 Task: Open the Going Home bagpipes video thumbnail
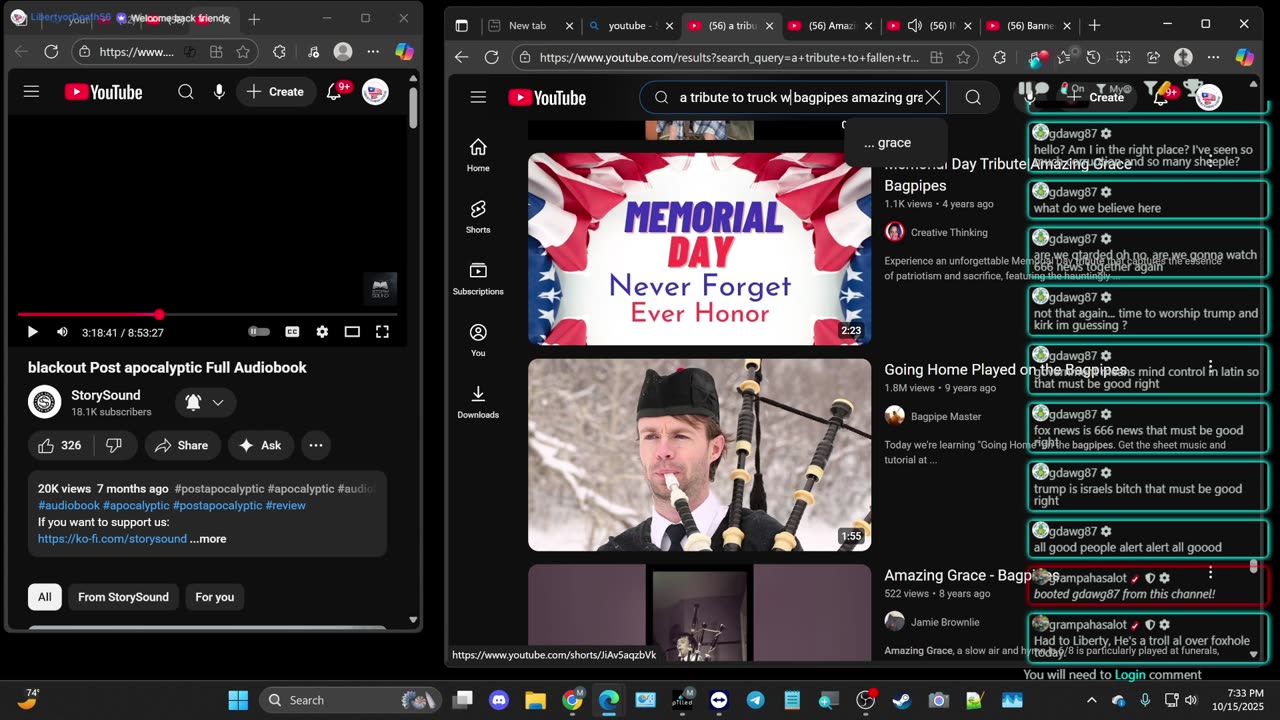(x=699, y=455)
